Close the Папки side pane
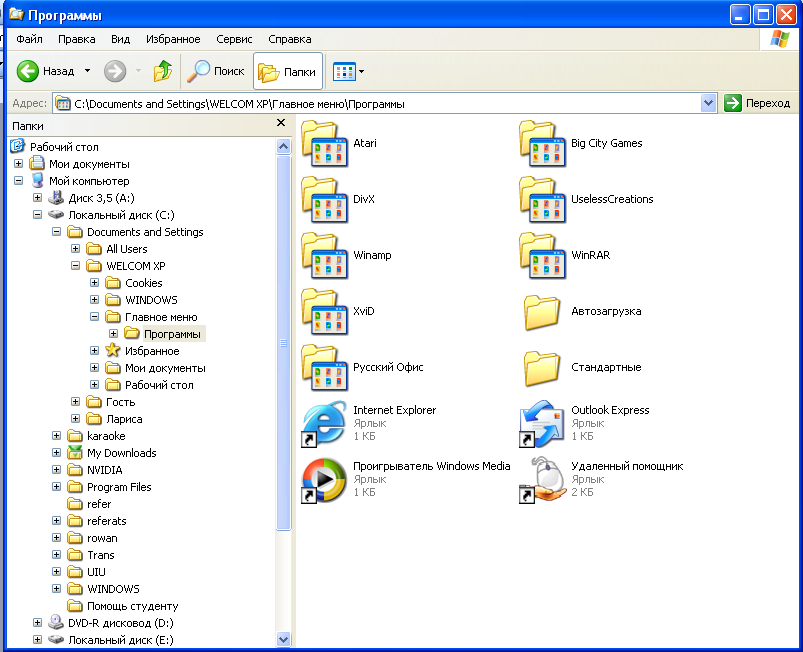Screen dimensions: 803x652 [281, 123]
